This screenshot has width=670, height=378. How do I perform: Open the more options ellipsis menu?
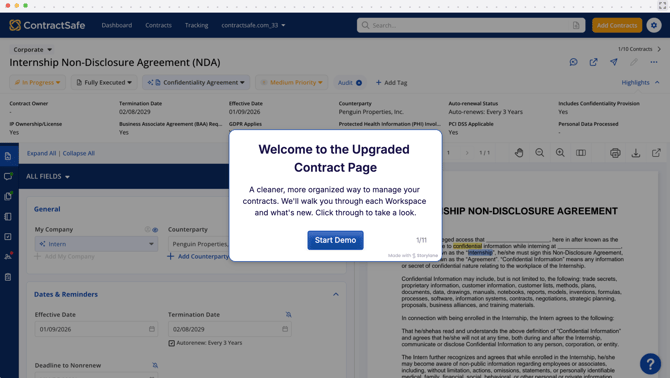[x=654, y=62]
